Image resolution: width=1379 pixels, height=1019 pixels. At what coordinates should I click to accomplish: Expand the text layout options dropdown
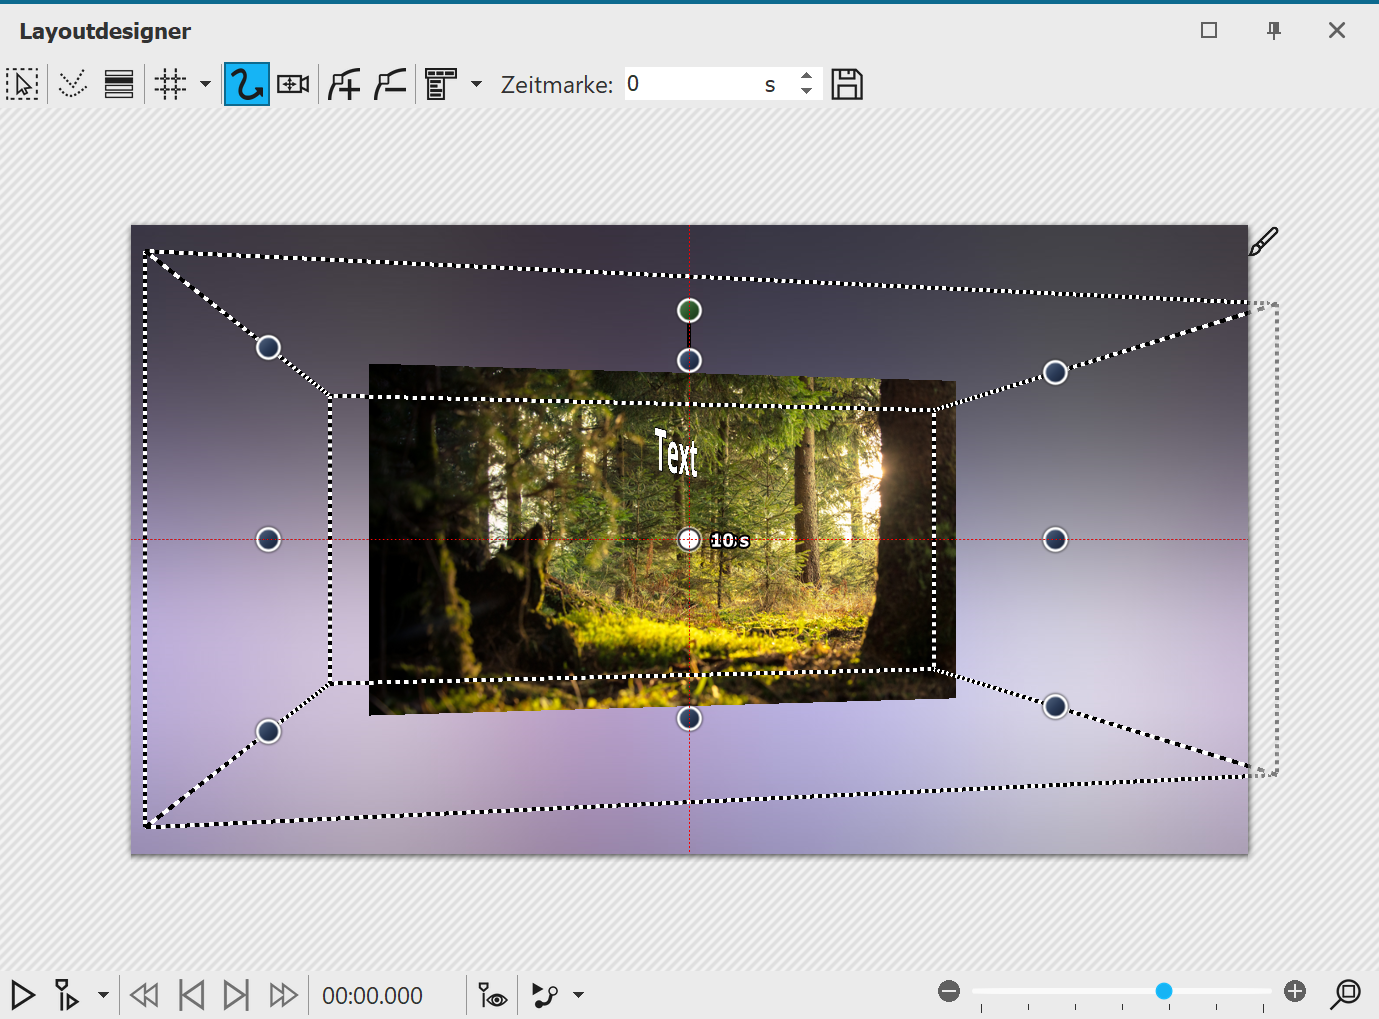pyautogui.click(x=476, y=84)
